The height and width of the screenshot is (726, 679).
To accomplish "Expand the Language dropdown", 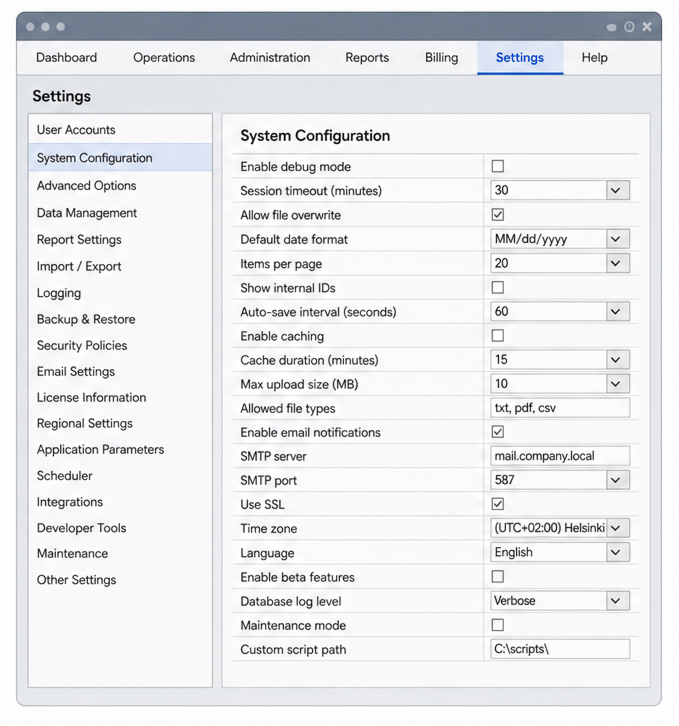I will [560, 552].
